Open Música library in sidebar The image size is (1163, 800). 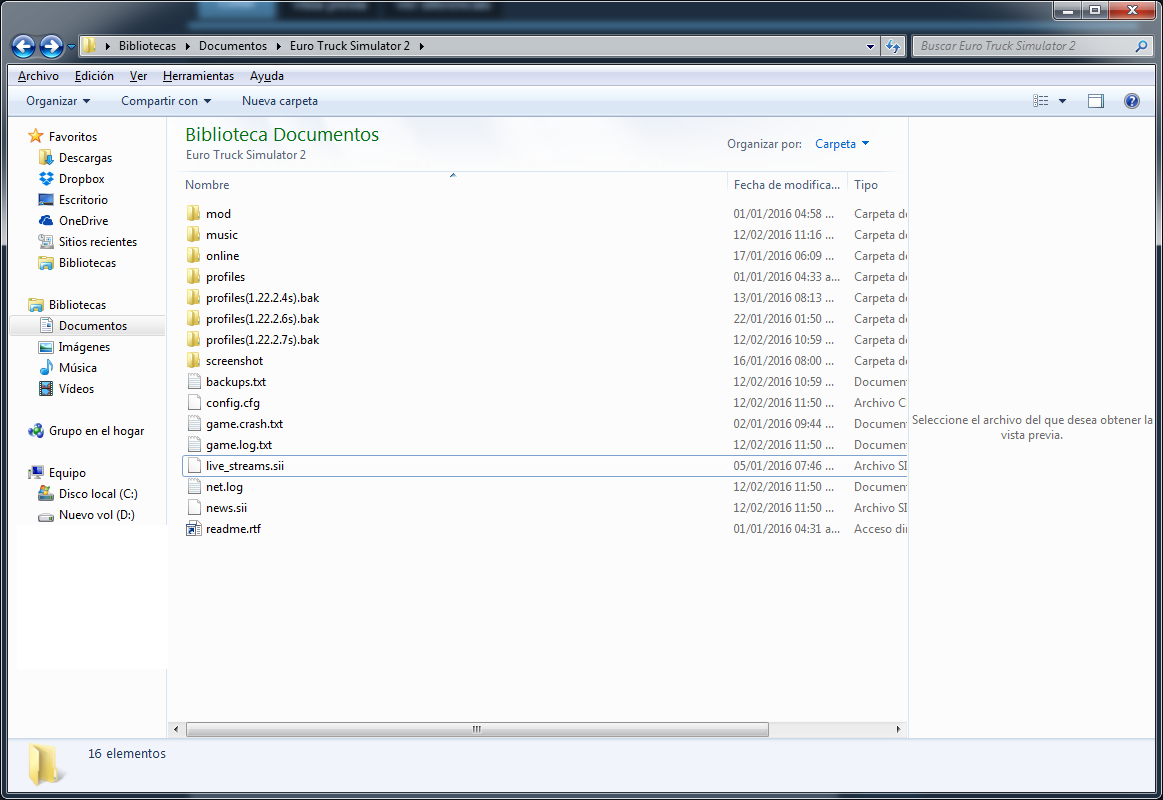(77, 368)
